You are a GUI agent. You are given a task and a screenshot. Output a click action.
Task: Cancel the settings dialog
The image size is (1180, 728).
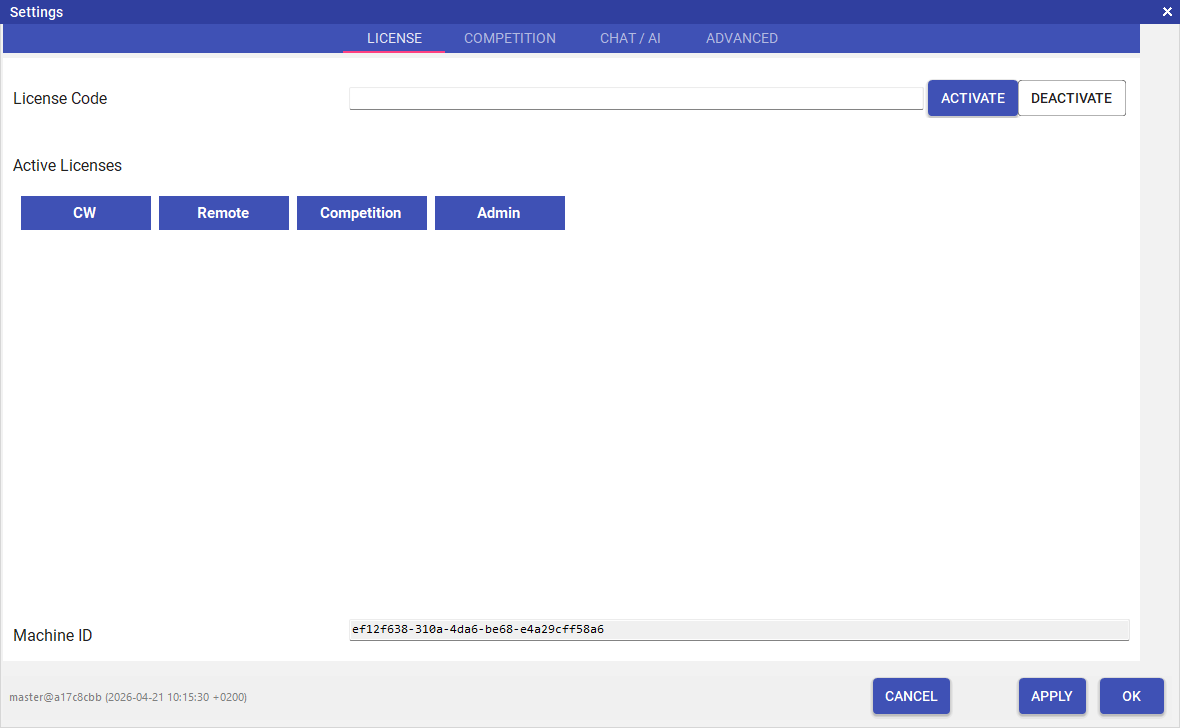coord(911,696)
